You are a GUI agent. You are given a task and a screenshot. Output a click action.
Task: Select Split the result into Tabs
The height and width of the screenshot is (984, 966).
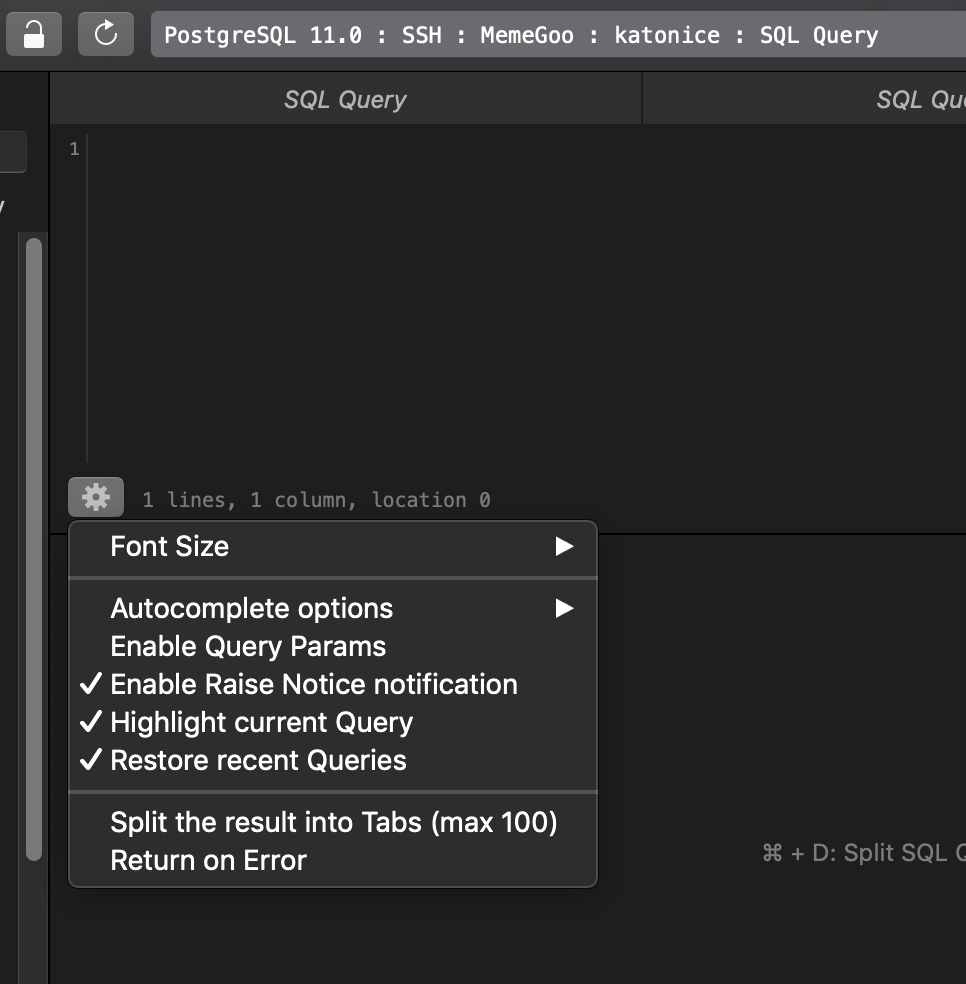click(x=332, y=822)
